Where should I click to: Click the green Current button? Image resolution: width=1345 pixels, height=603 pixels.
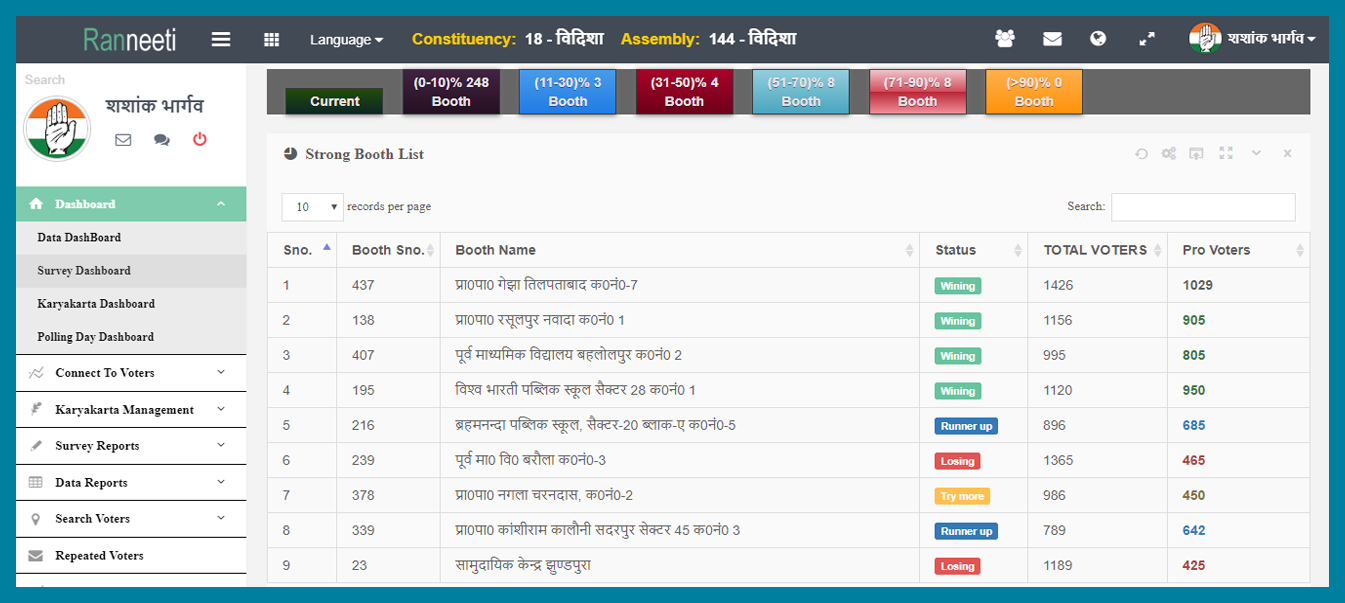pyautogui.click(x=334, y=101)
